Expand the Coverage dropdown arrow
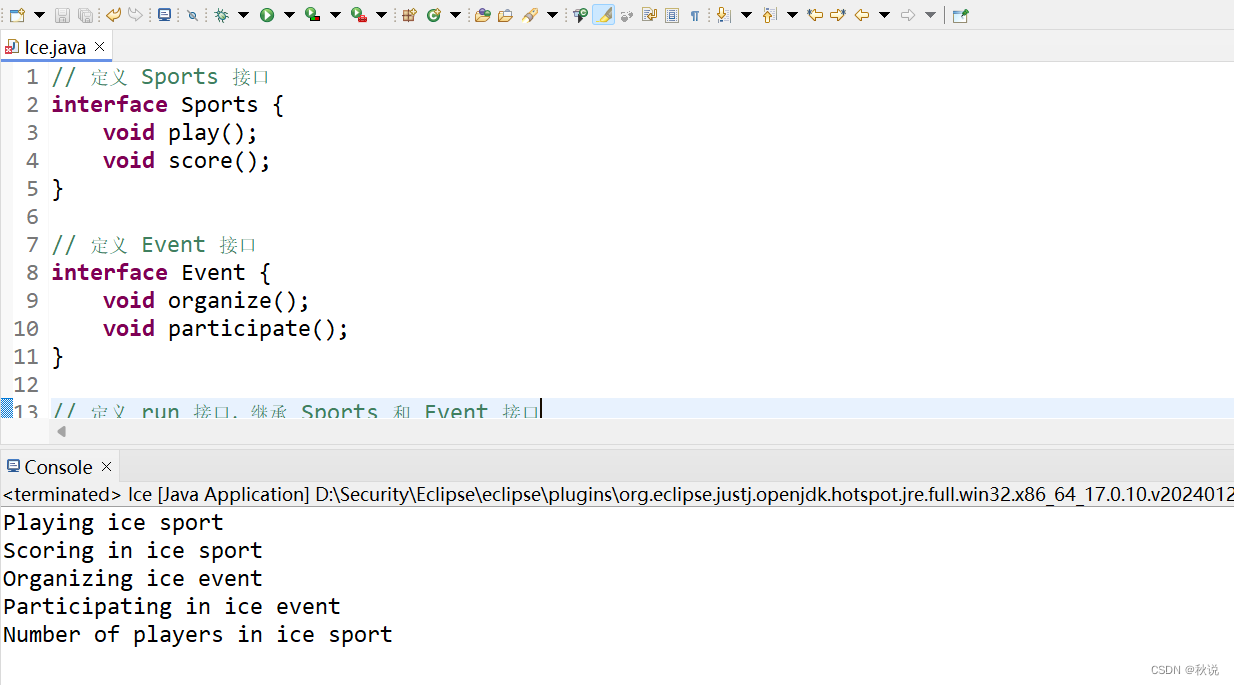 (335, 15)
